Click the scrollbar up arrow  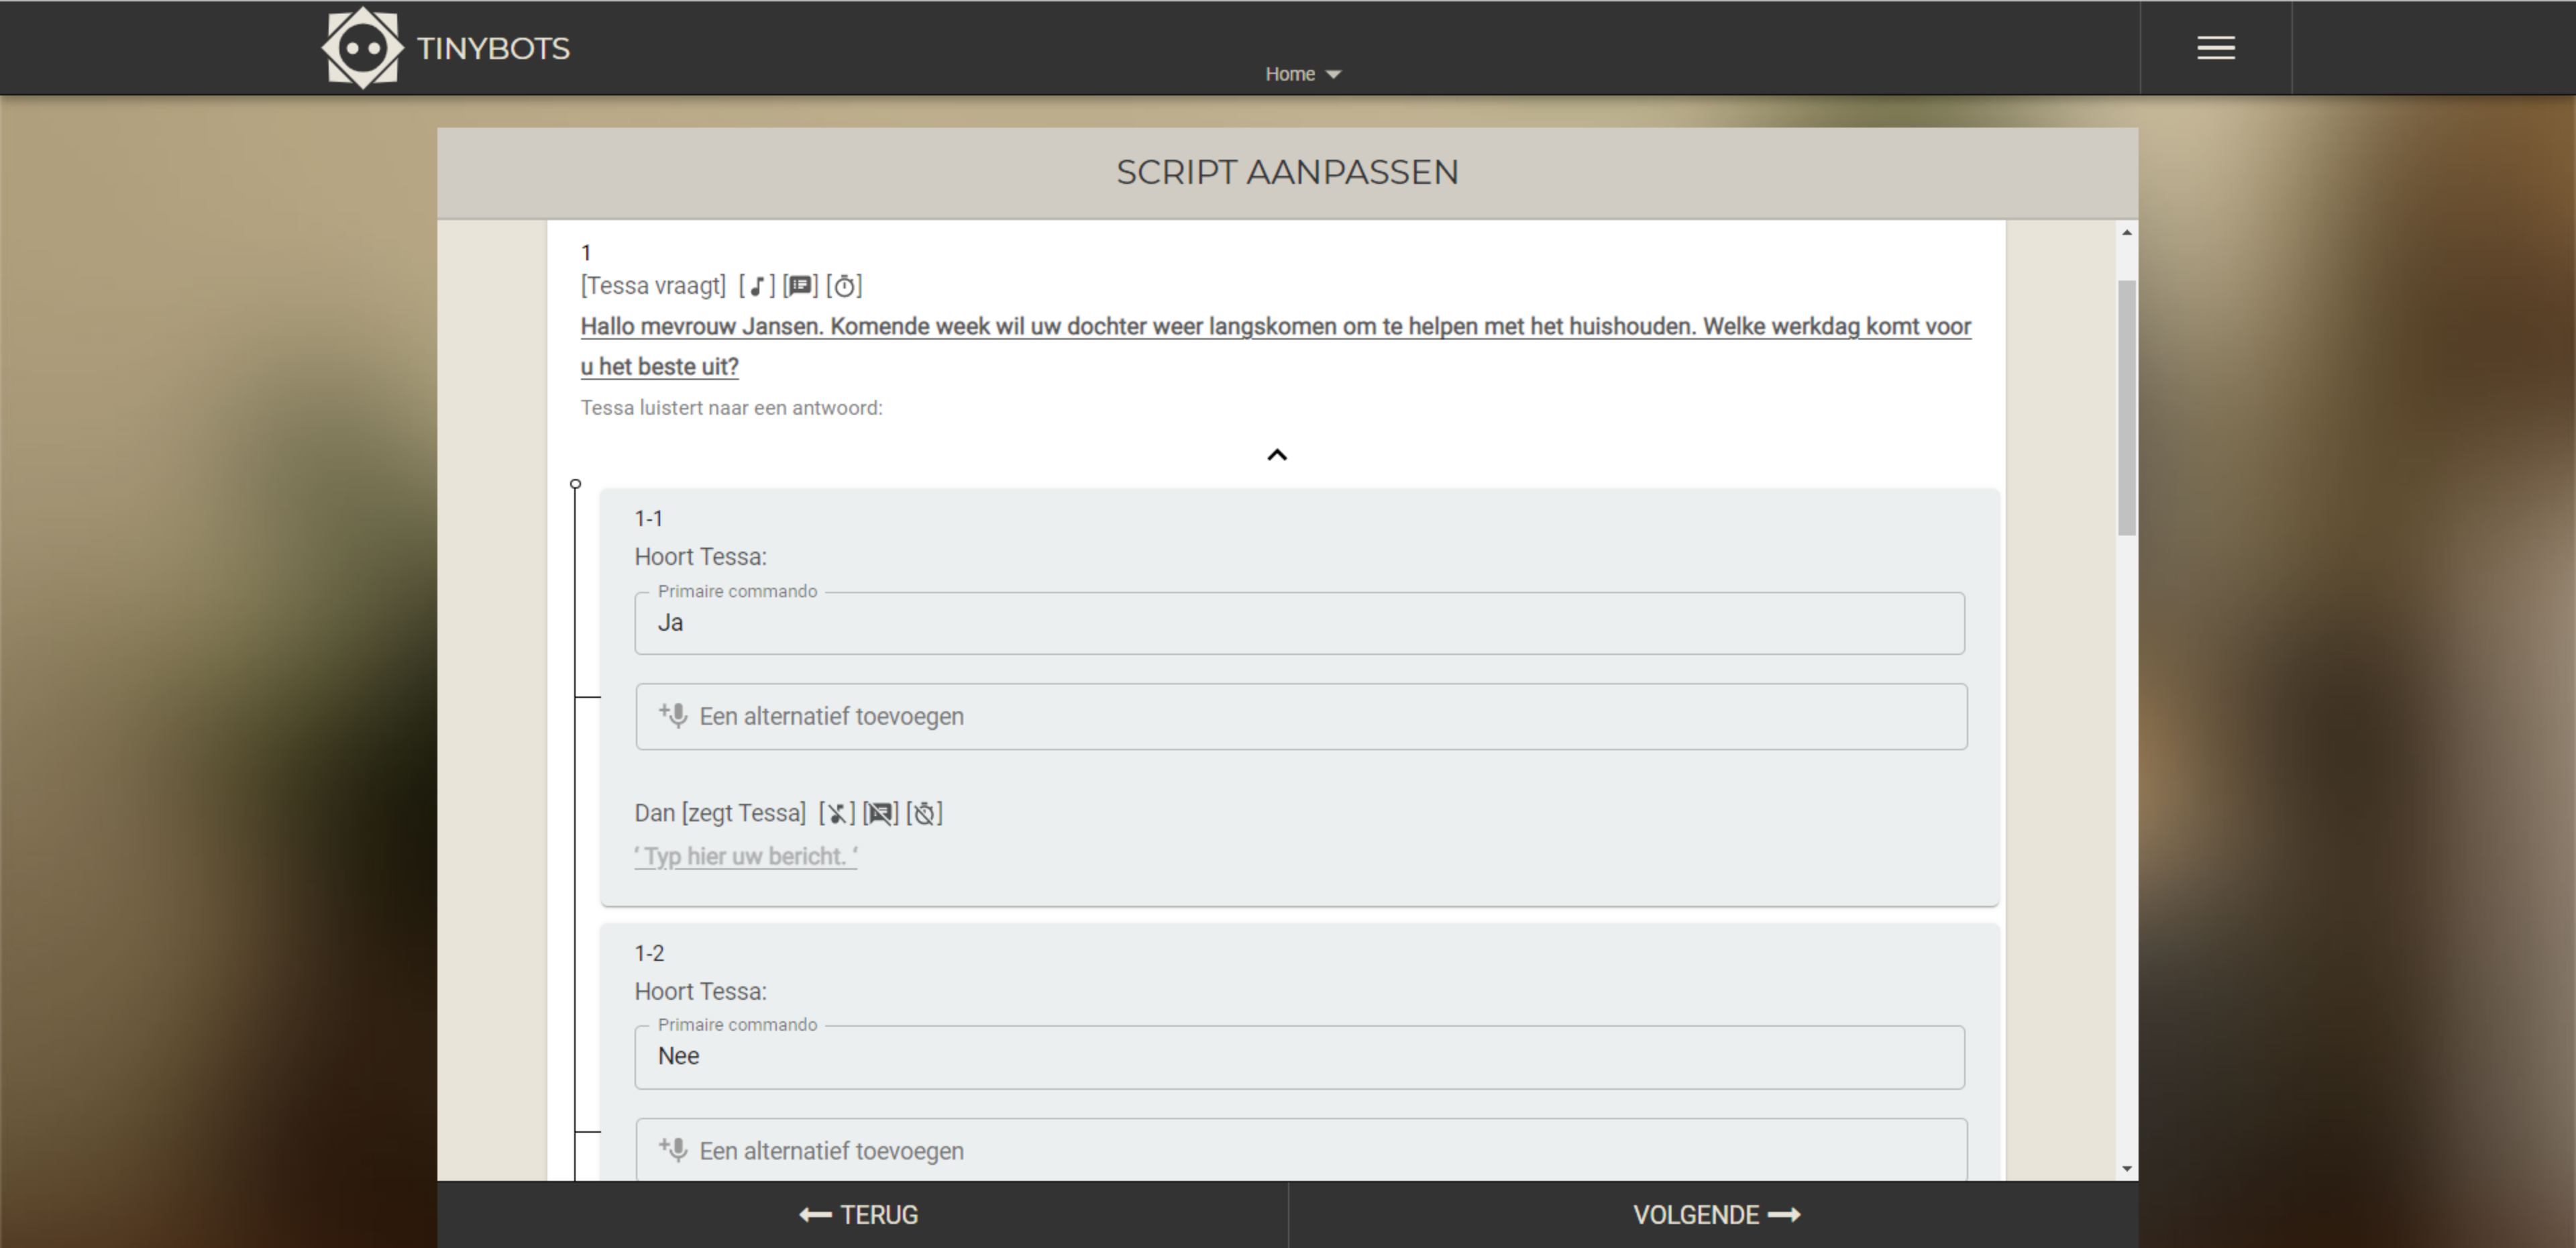[2127, 232]
